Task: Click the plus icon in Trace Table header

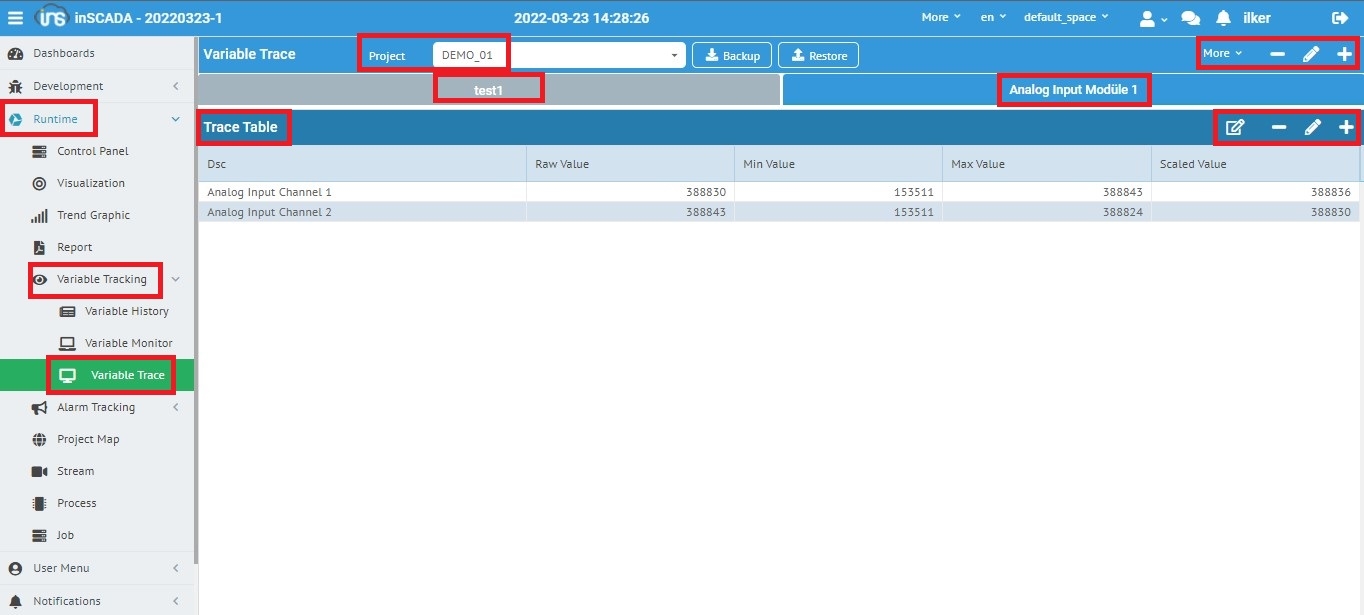Action: click(x=1346, y=127)
